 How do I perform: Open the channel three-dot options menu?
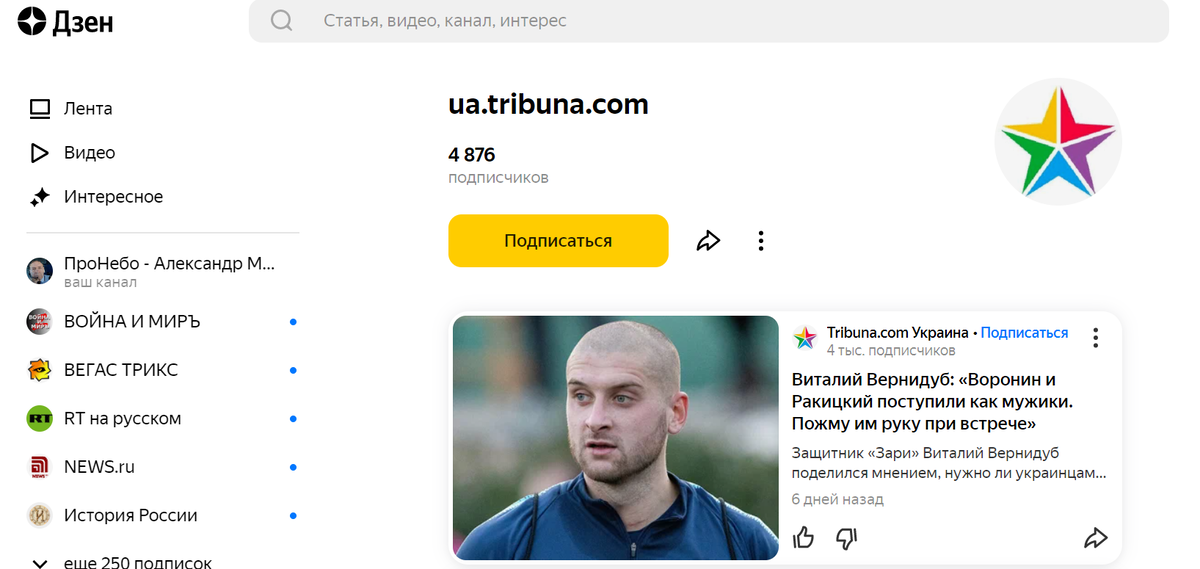[761, 241]
